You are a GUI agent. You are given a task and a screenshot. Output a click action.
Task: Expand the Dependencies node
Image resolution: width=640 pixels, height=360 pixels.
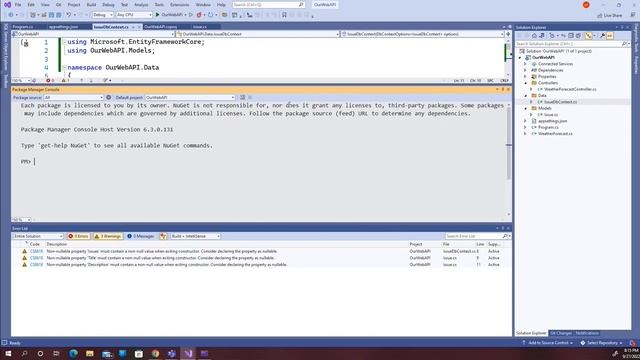tap(526, 70)
